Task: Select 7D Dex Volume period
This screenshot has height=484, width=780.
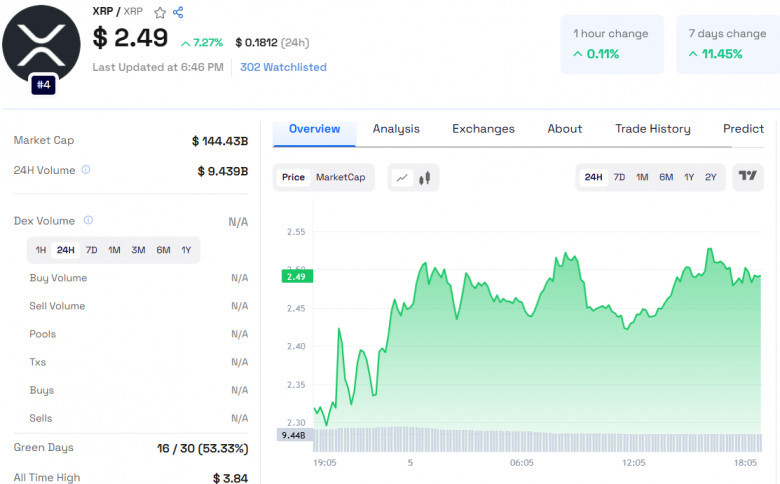Action: [92, 250]
